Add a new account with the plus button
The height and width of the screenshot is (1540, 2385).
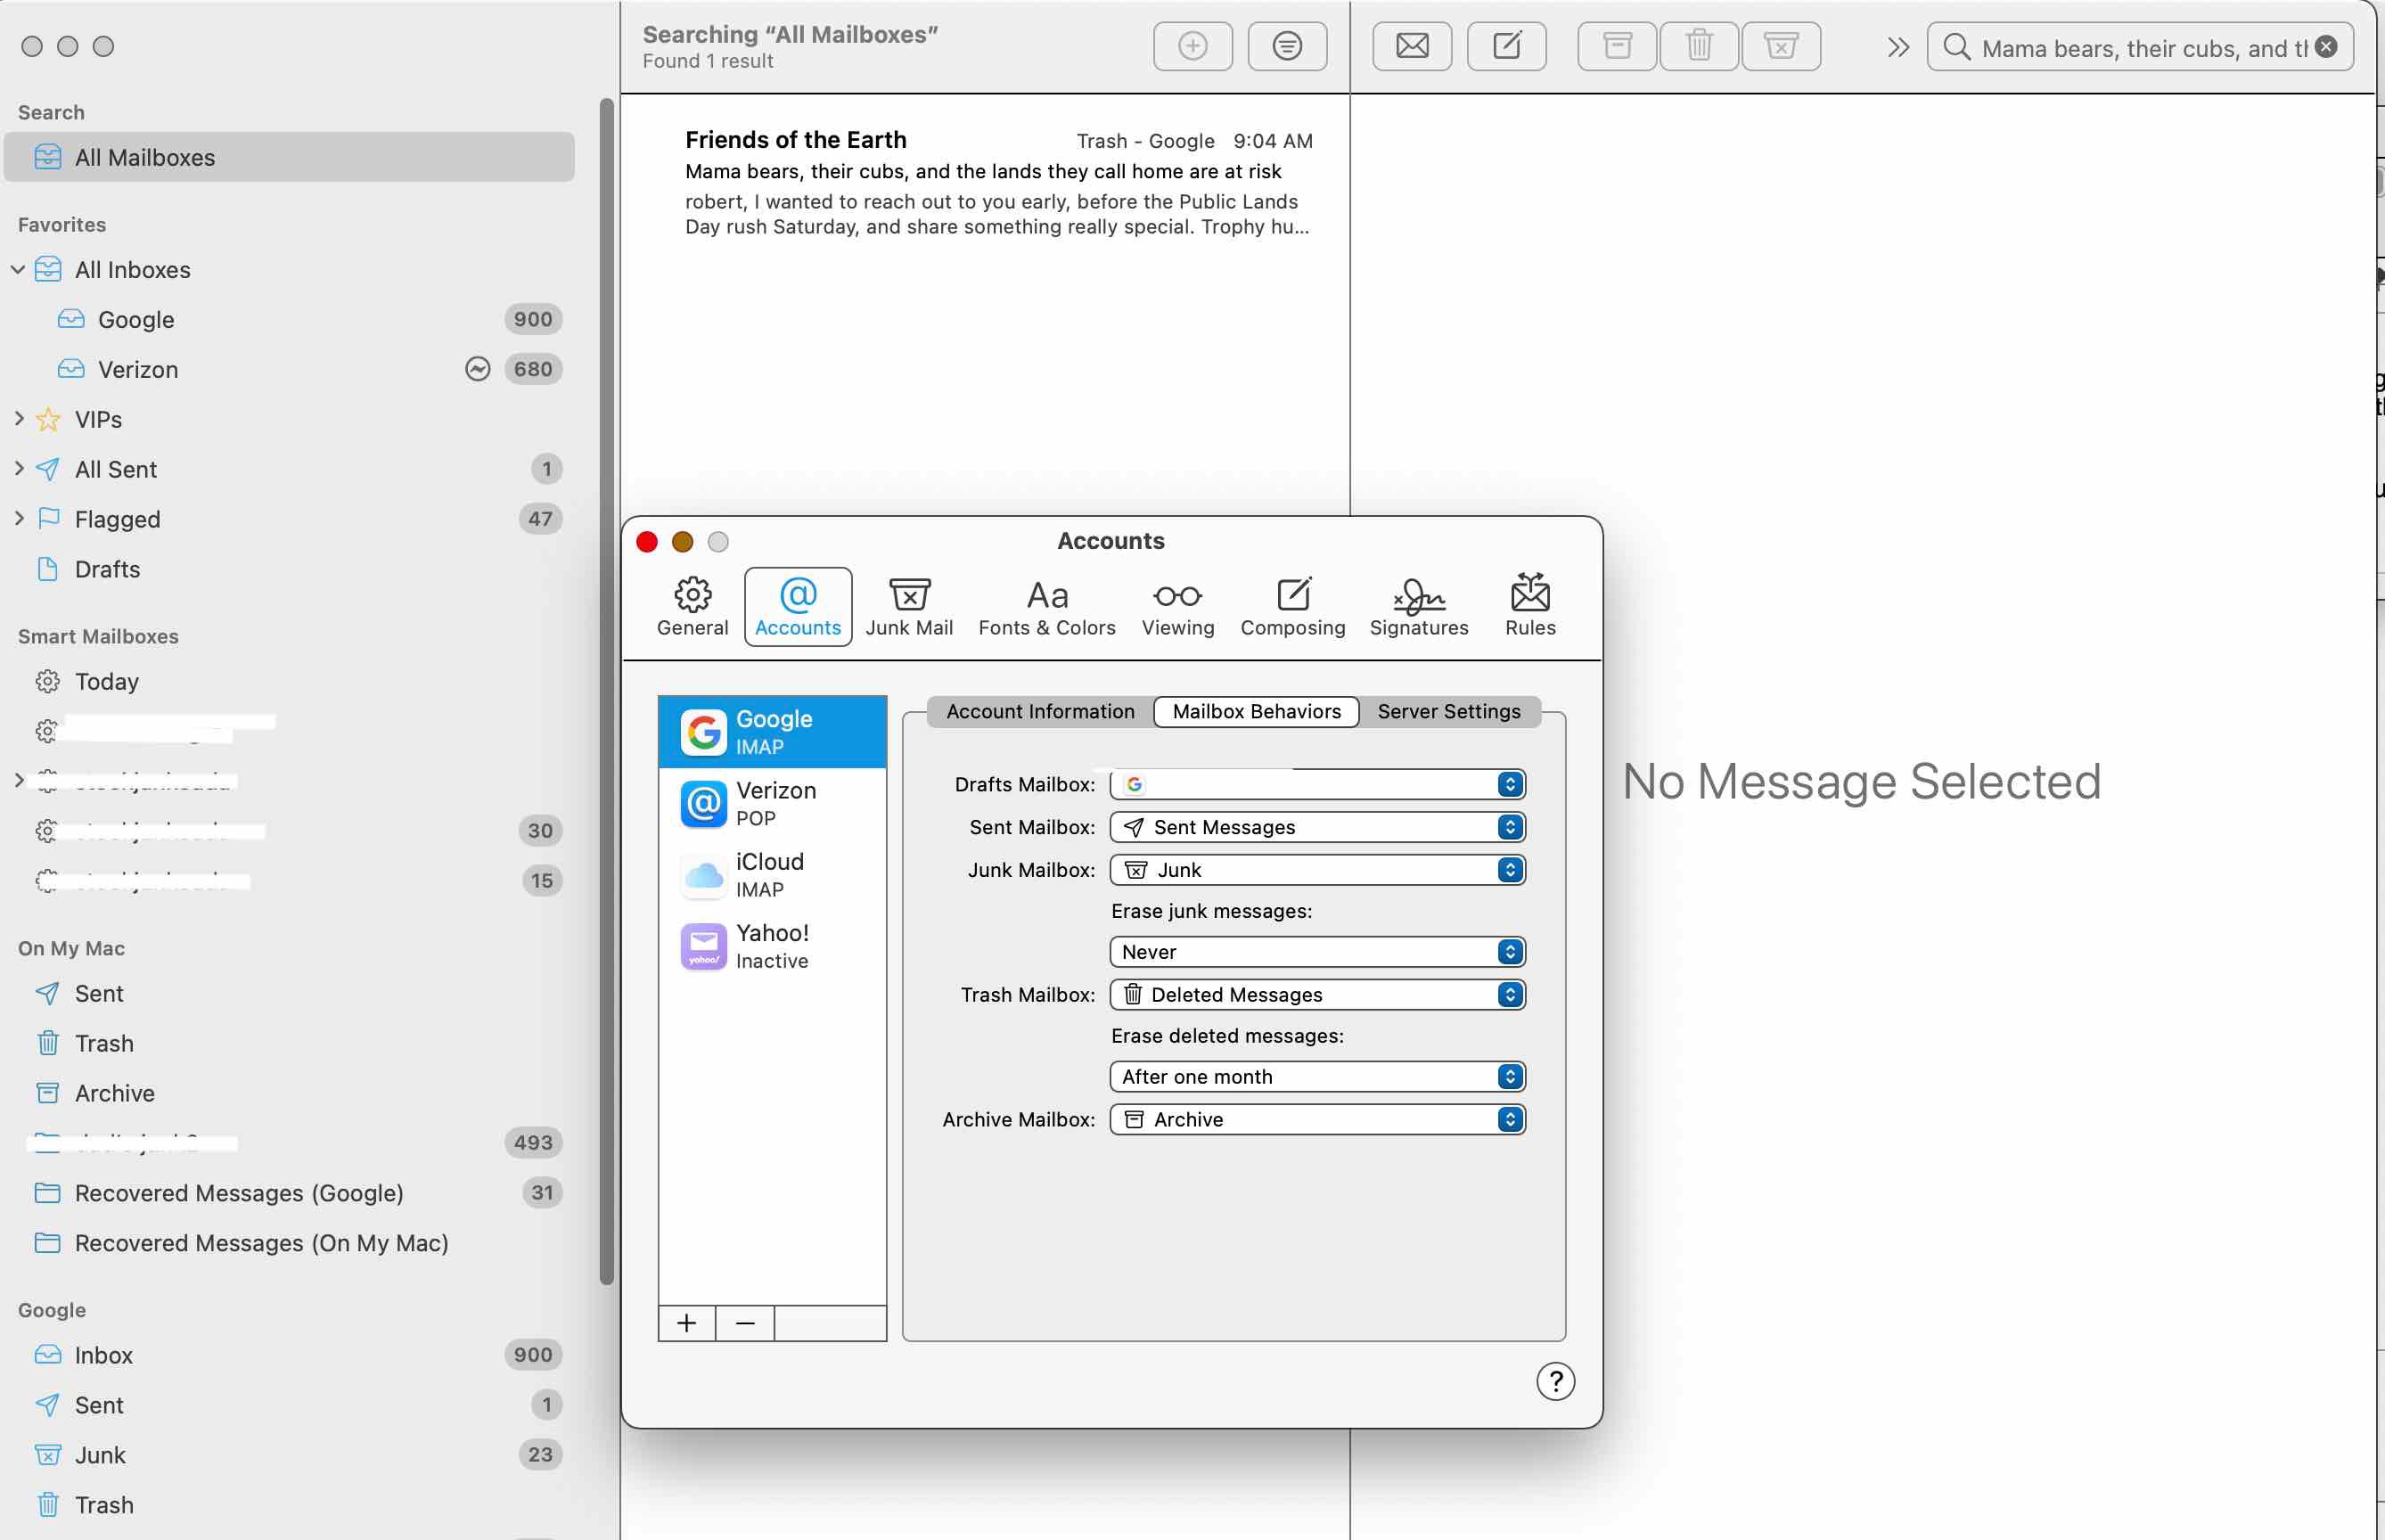tap(687, 1322)
